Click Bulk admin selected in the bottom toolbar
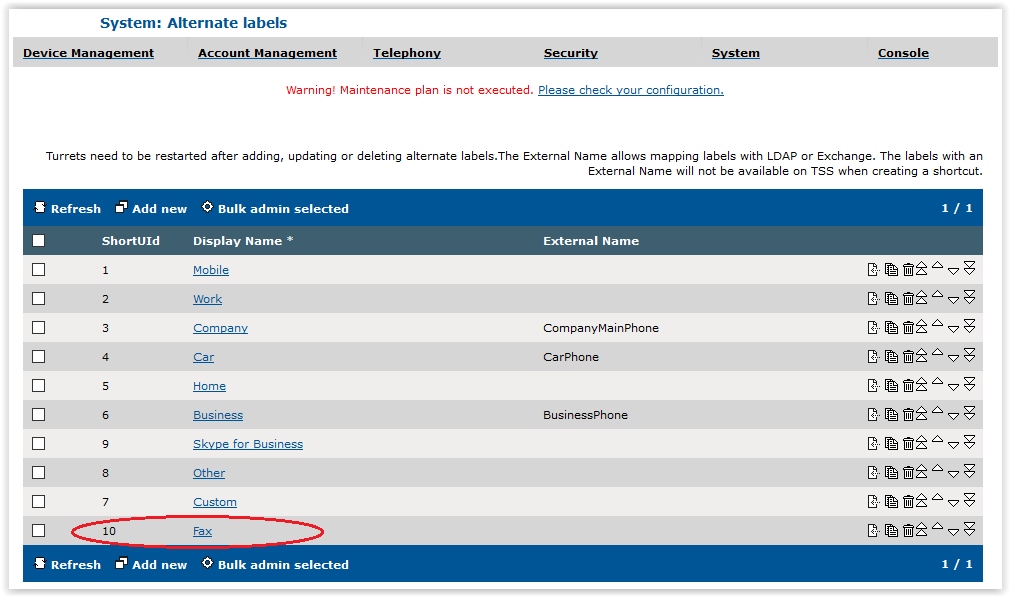This screenshot has width=1010, height=597. click(275, 564)
